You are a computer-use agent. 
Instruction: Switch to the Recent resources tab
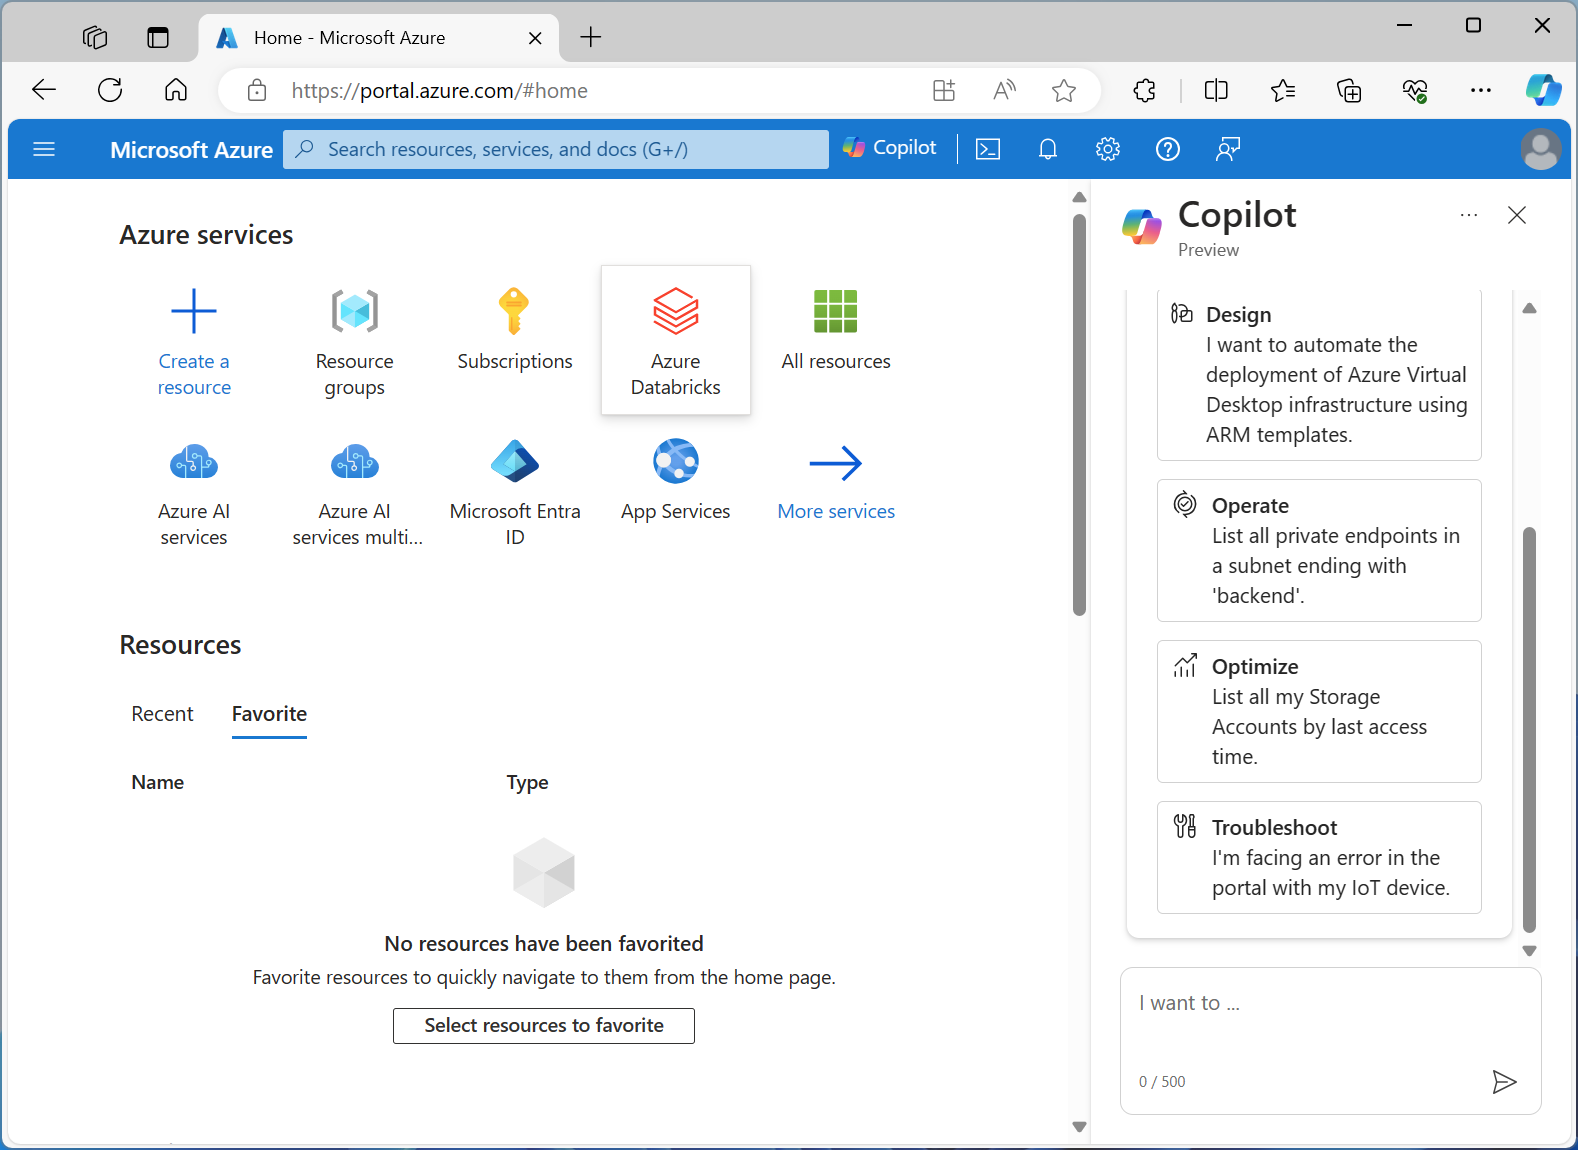[x=162, y=714]
